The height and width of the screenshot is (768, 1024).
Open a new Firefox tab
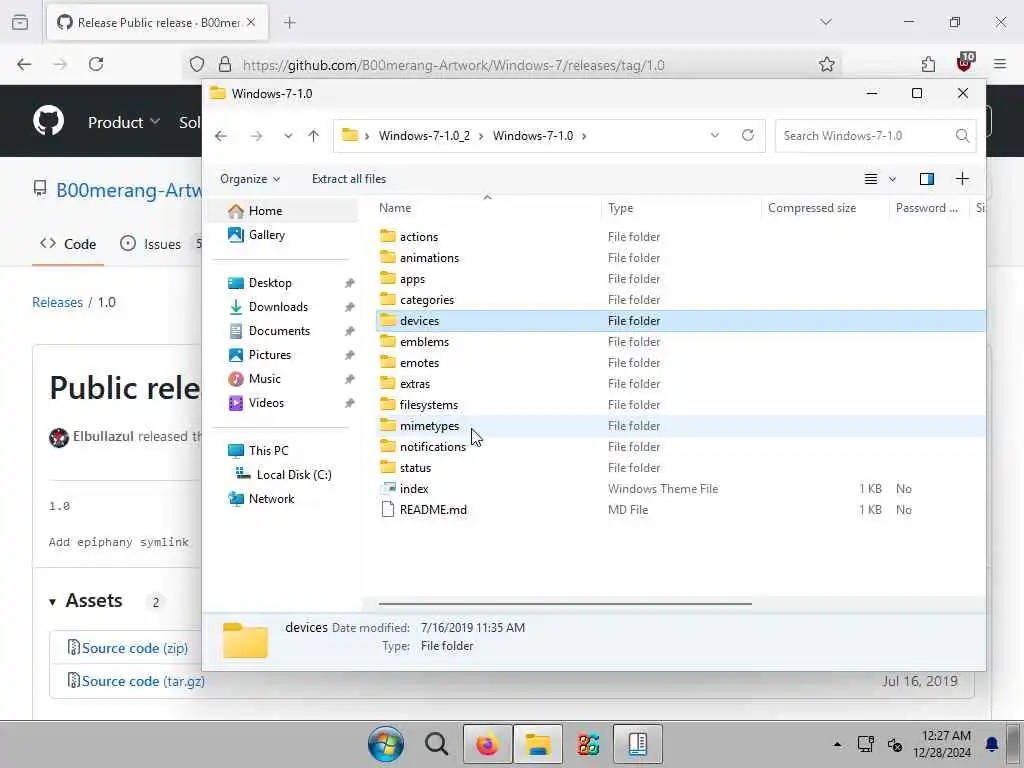[290, 23]
